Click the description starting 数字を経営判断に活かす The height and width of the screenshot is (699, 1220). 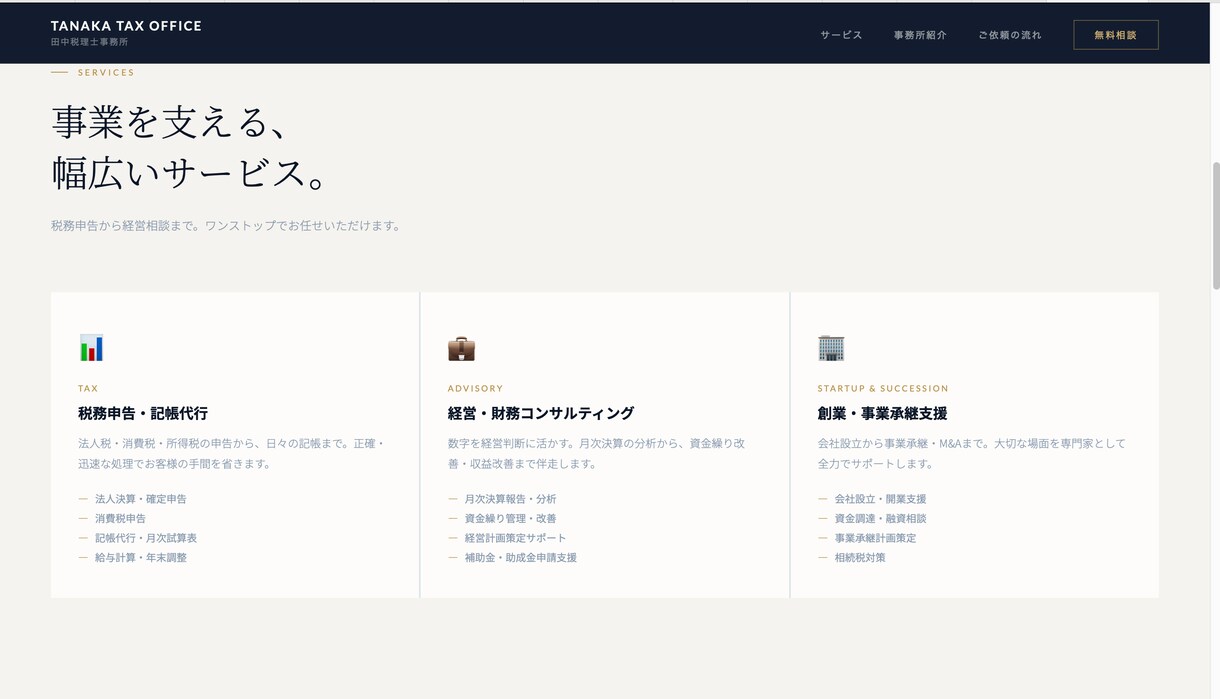click(597, 453)
